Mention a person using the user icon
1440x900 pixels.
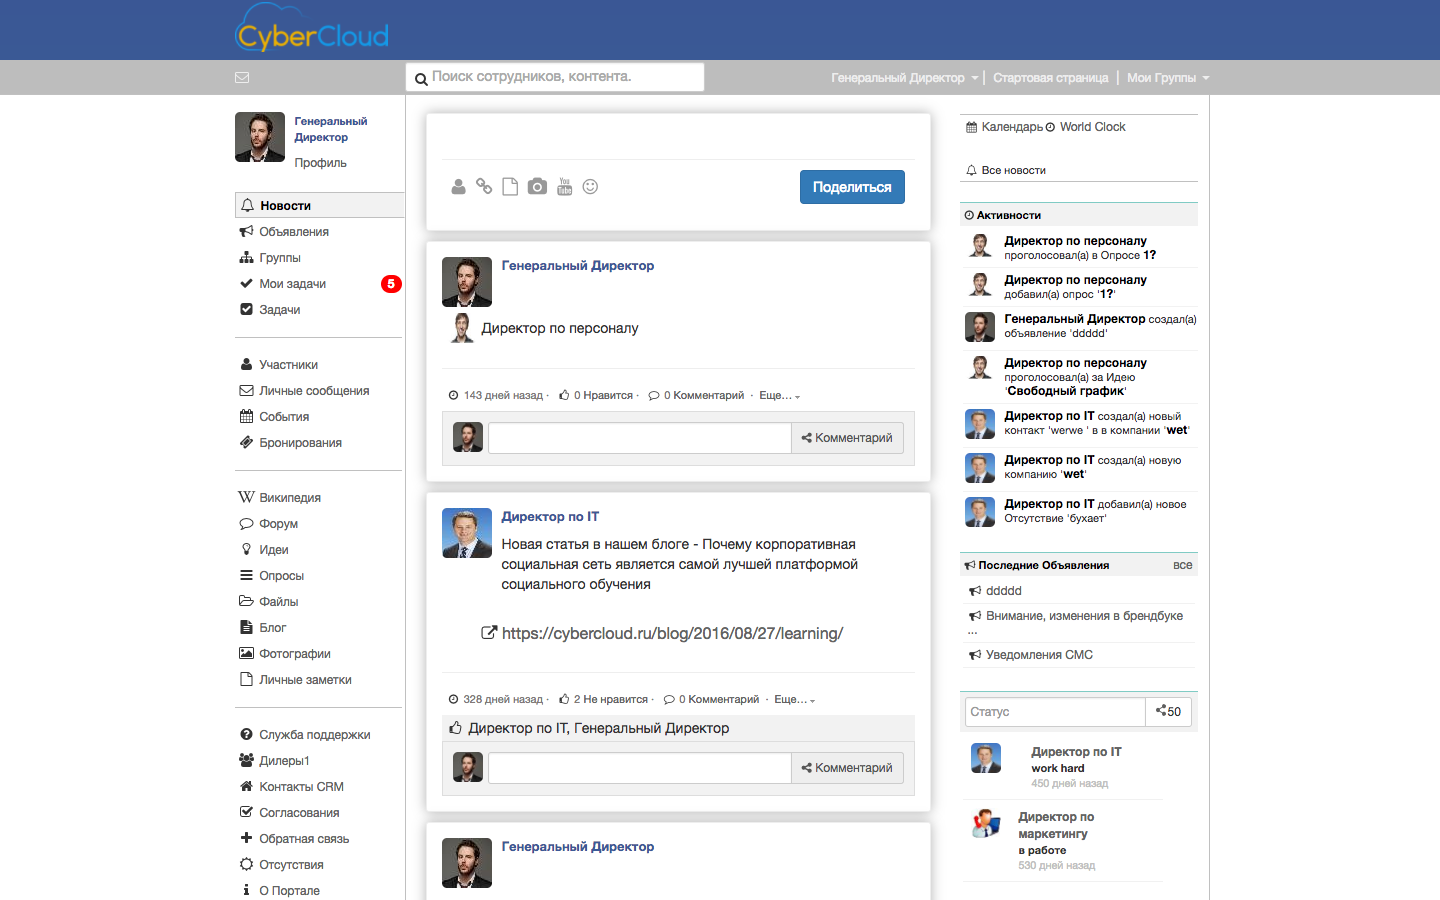(x=458, y=186)
